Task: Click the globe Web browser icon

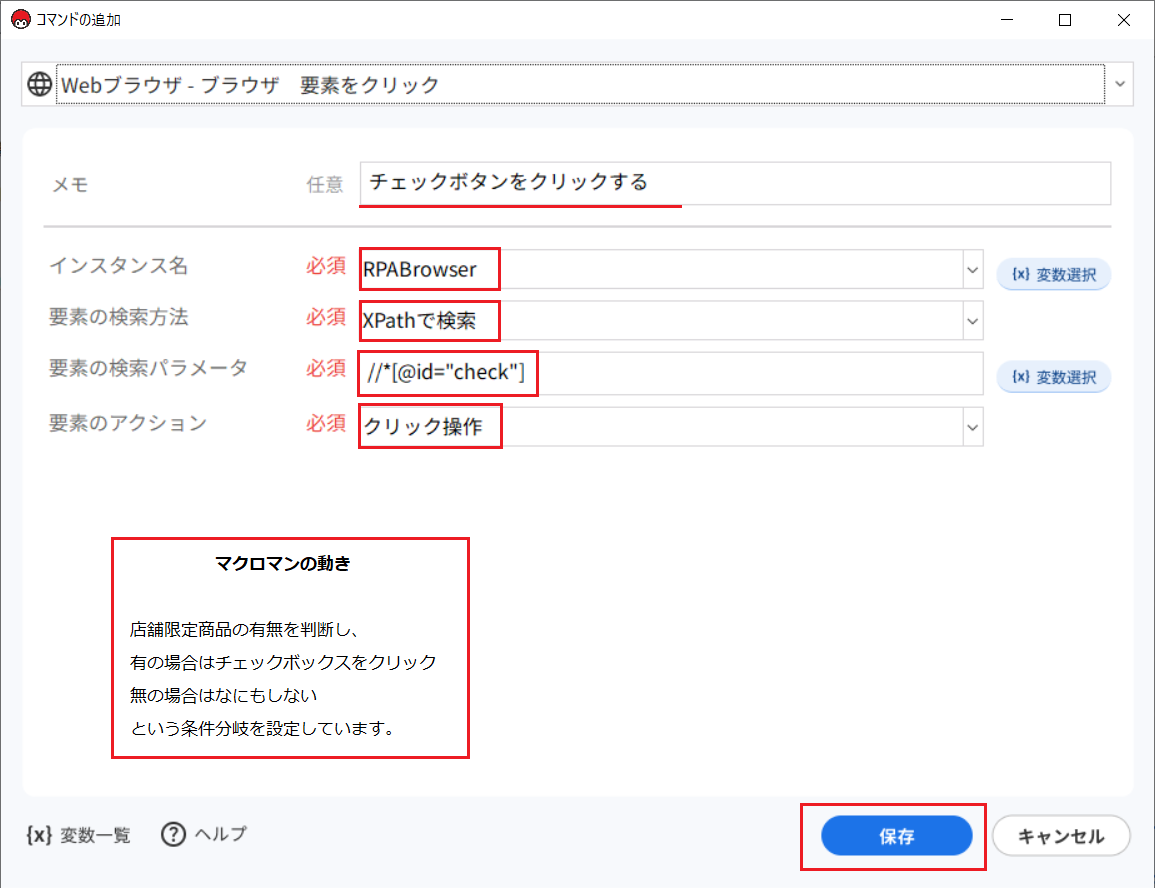Action: (x=40, y=85)
